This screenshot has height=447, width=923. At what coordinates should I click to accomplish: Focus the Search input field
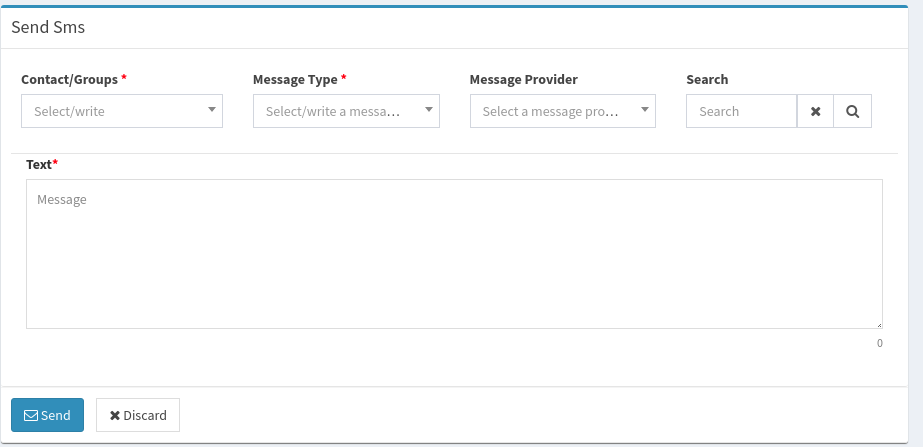[742, 111]
